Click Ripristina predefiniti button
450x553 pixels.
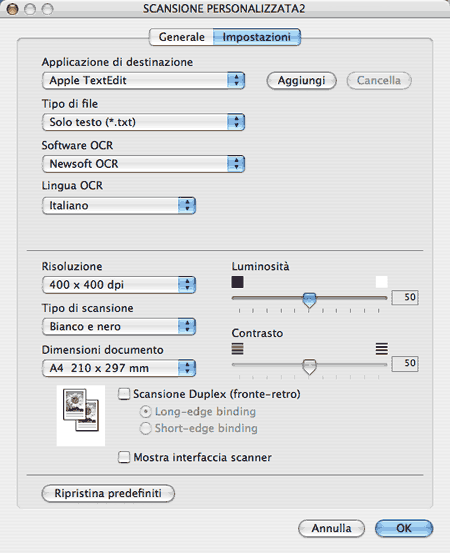pos(108,493)
